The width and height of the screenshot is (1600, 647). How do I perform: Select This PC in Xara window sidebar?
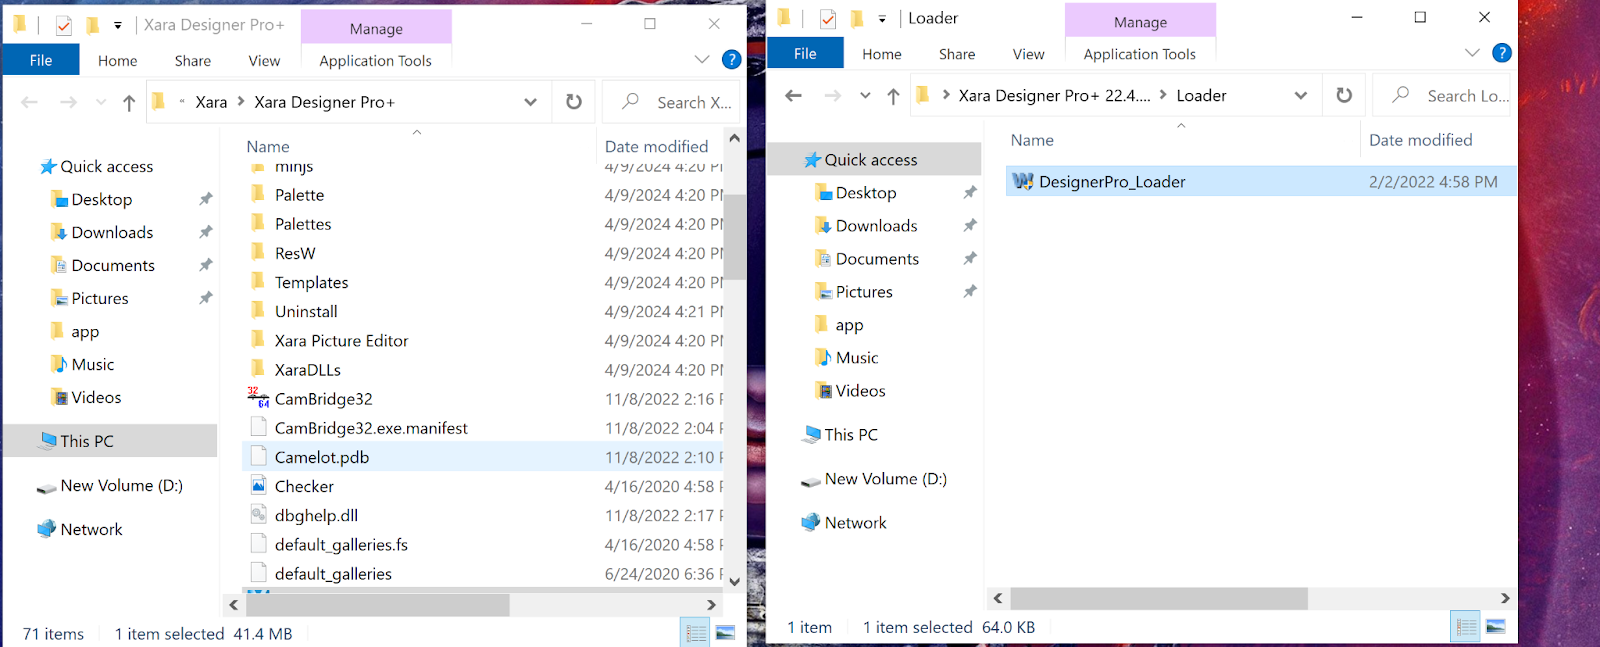[x=87, y=441]
